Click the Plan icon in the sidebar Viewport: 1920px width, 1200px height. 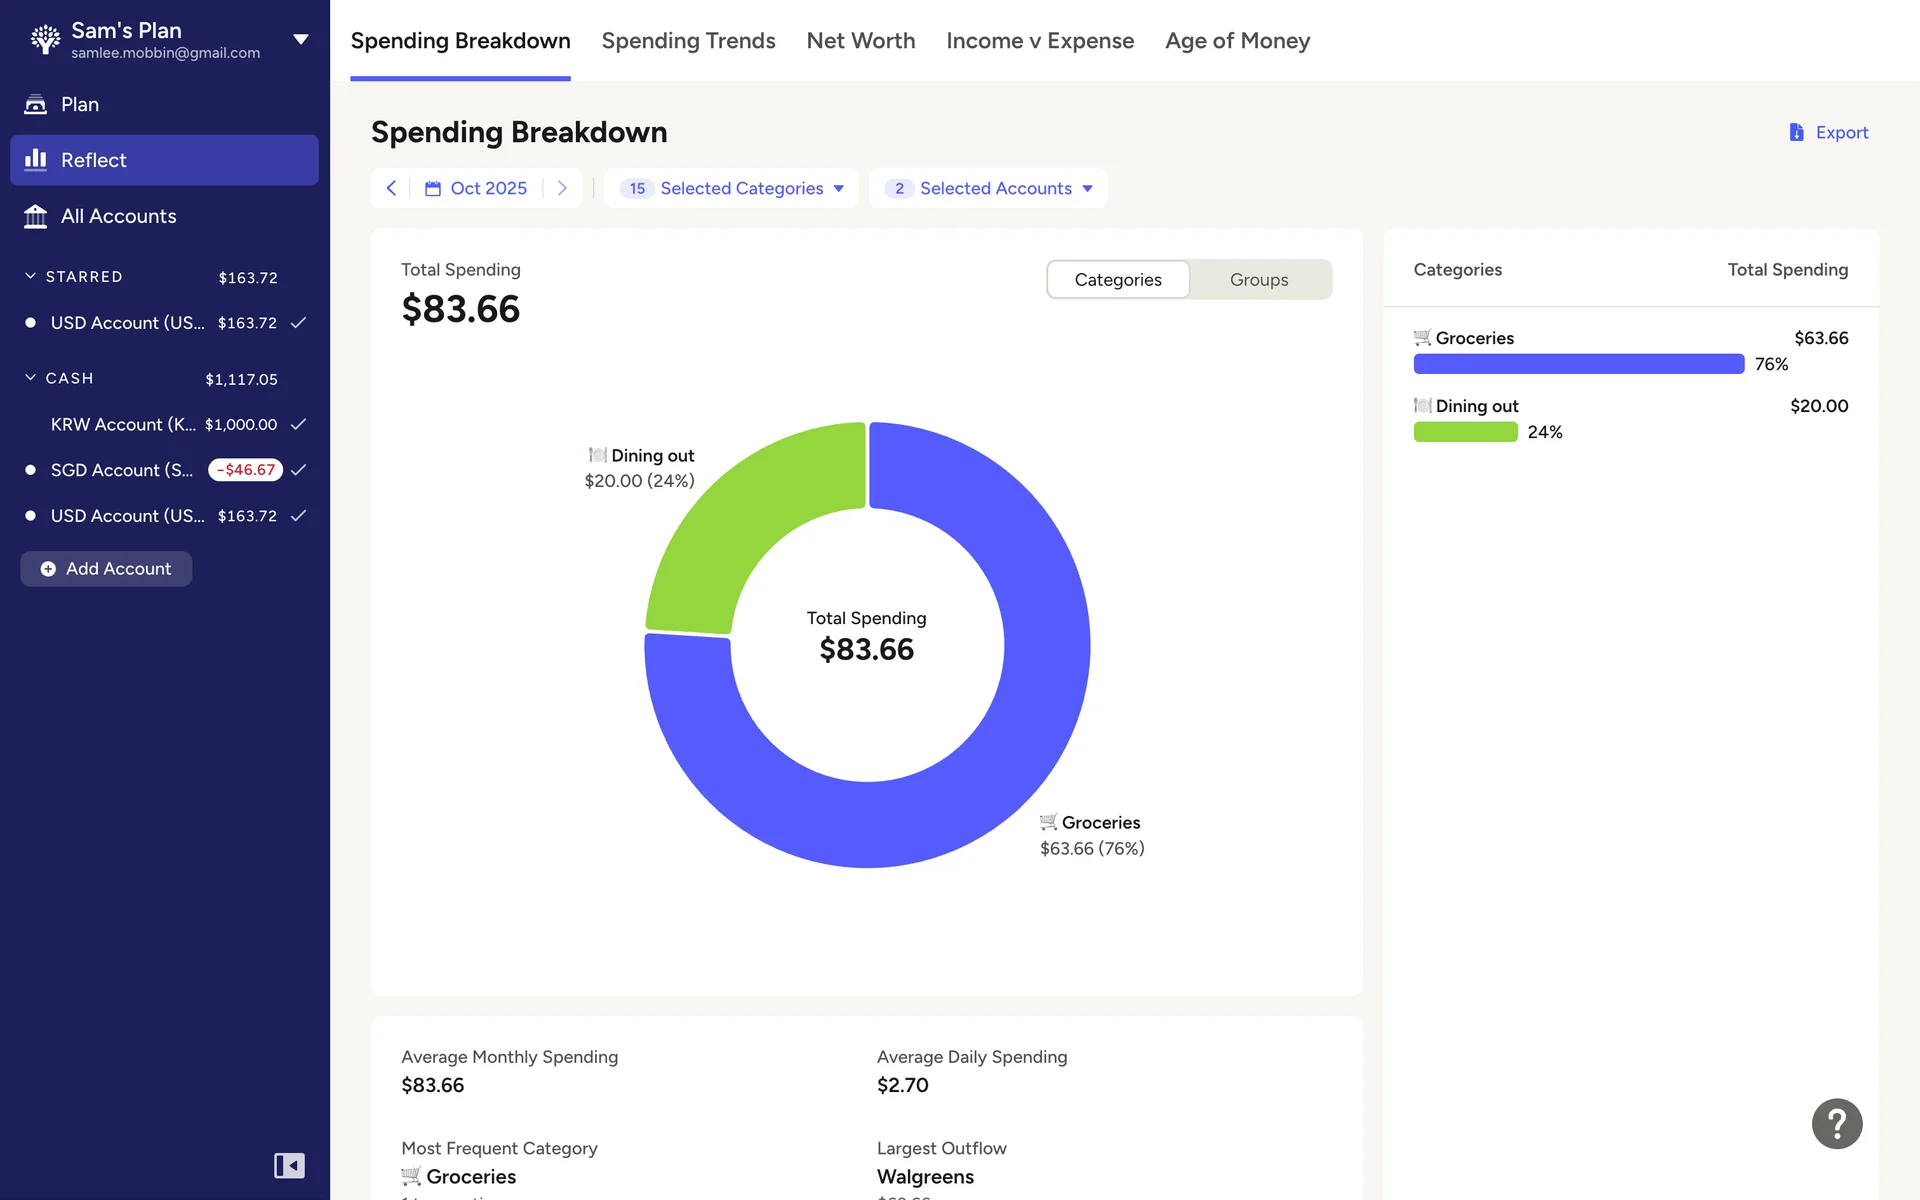point(36,104)
